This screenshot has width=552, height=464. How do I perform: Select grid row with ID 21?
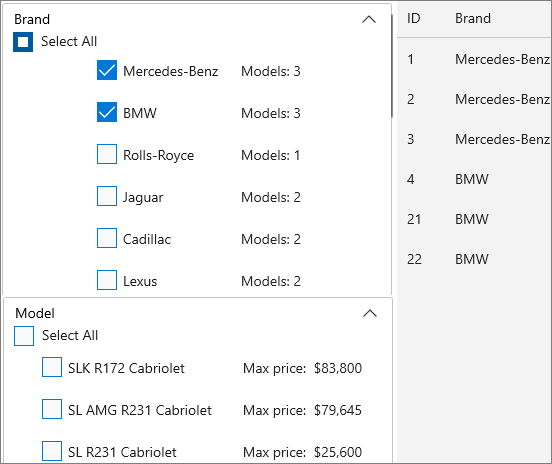(x=474, y=219)
